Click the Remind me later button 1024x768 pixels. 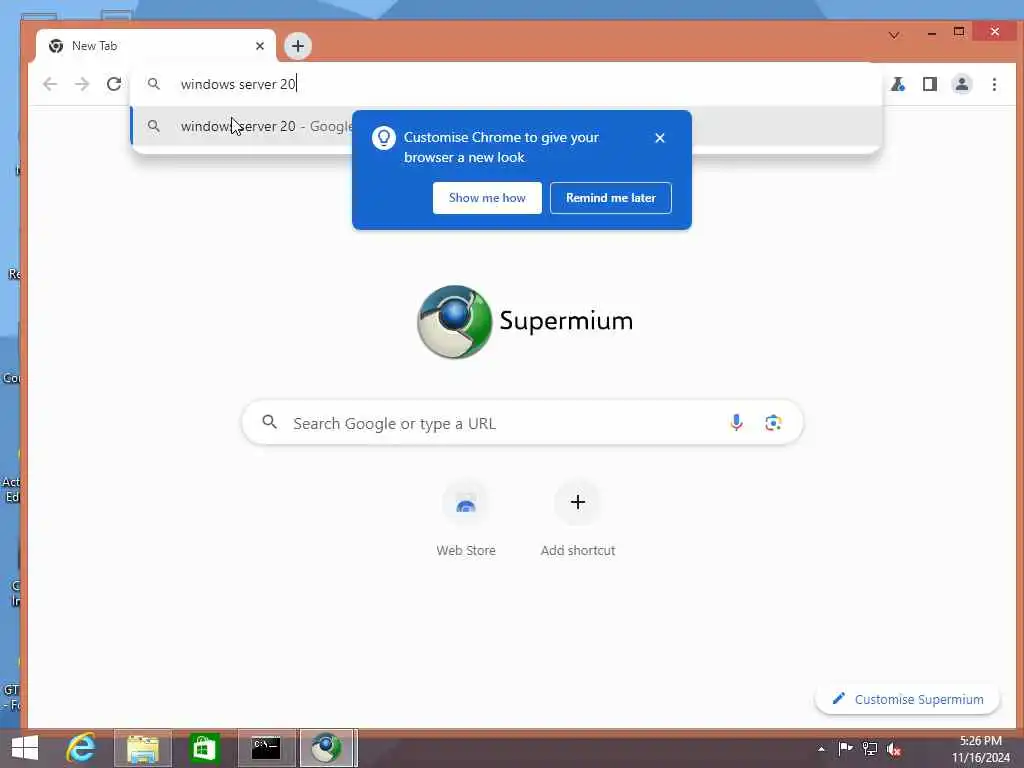(x=611, y=198)
